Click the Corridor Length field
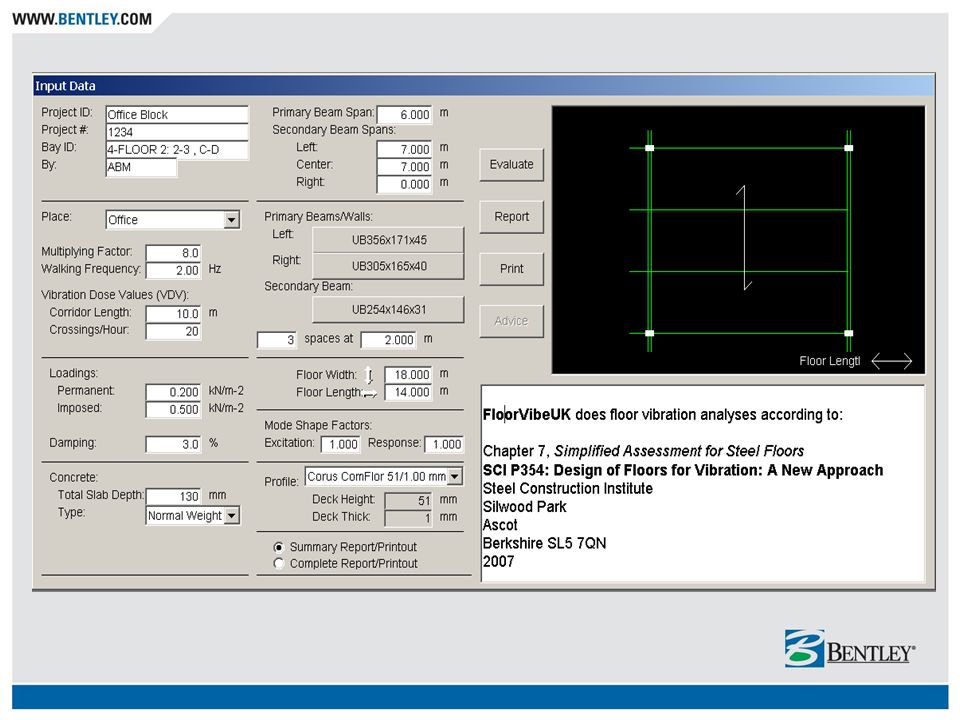The image size is (960, 720). tap(173, 313)
